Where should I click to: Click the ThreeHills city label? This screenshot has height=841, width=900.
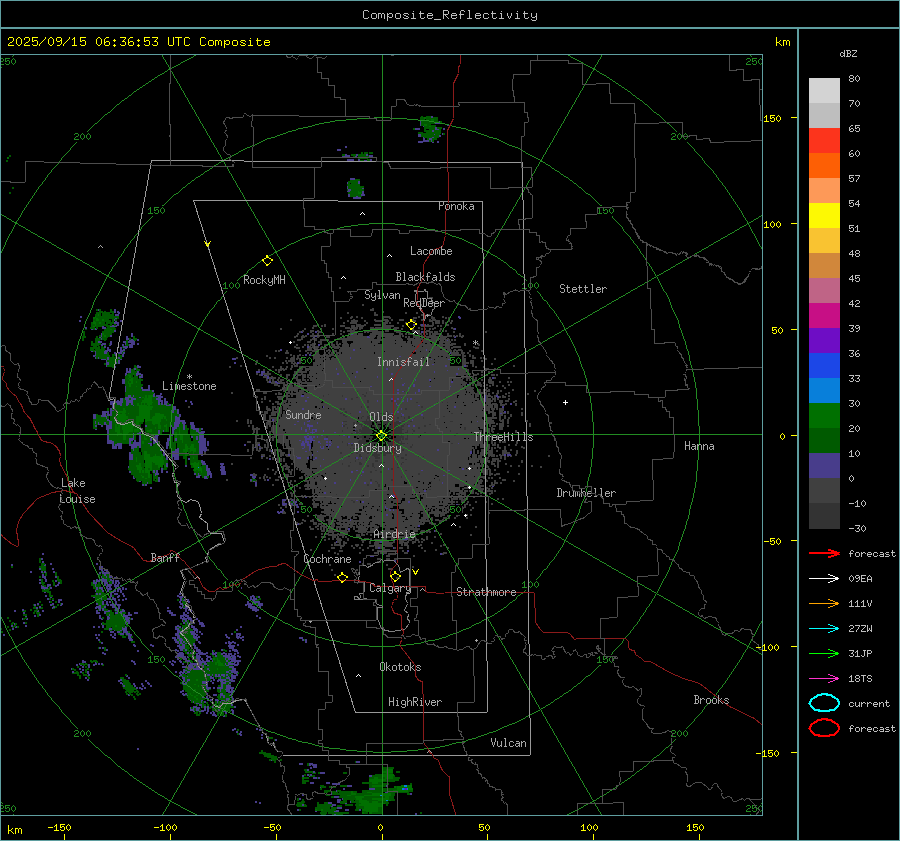point(503,437)
